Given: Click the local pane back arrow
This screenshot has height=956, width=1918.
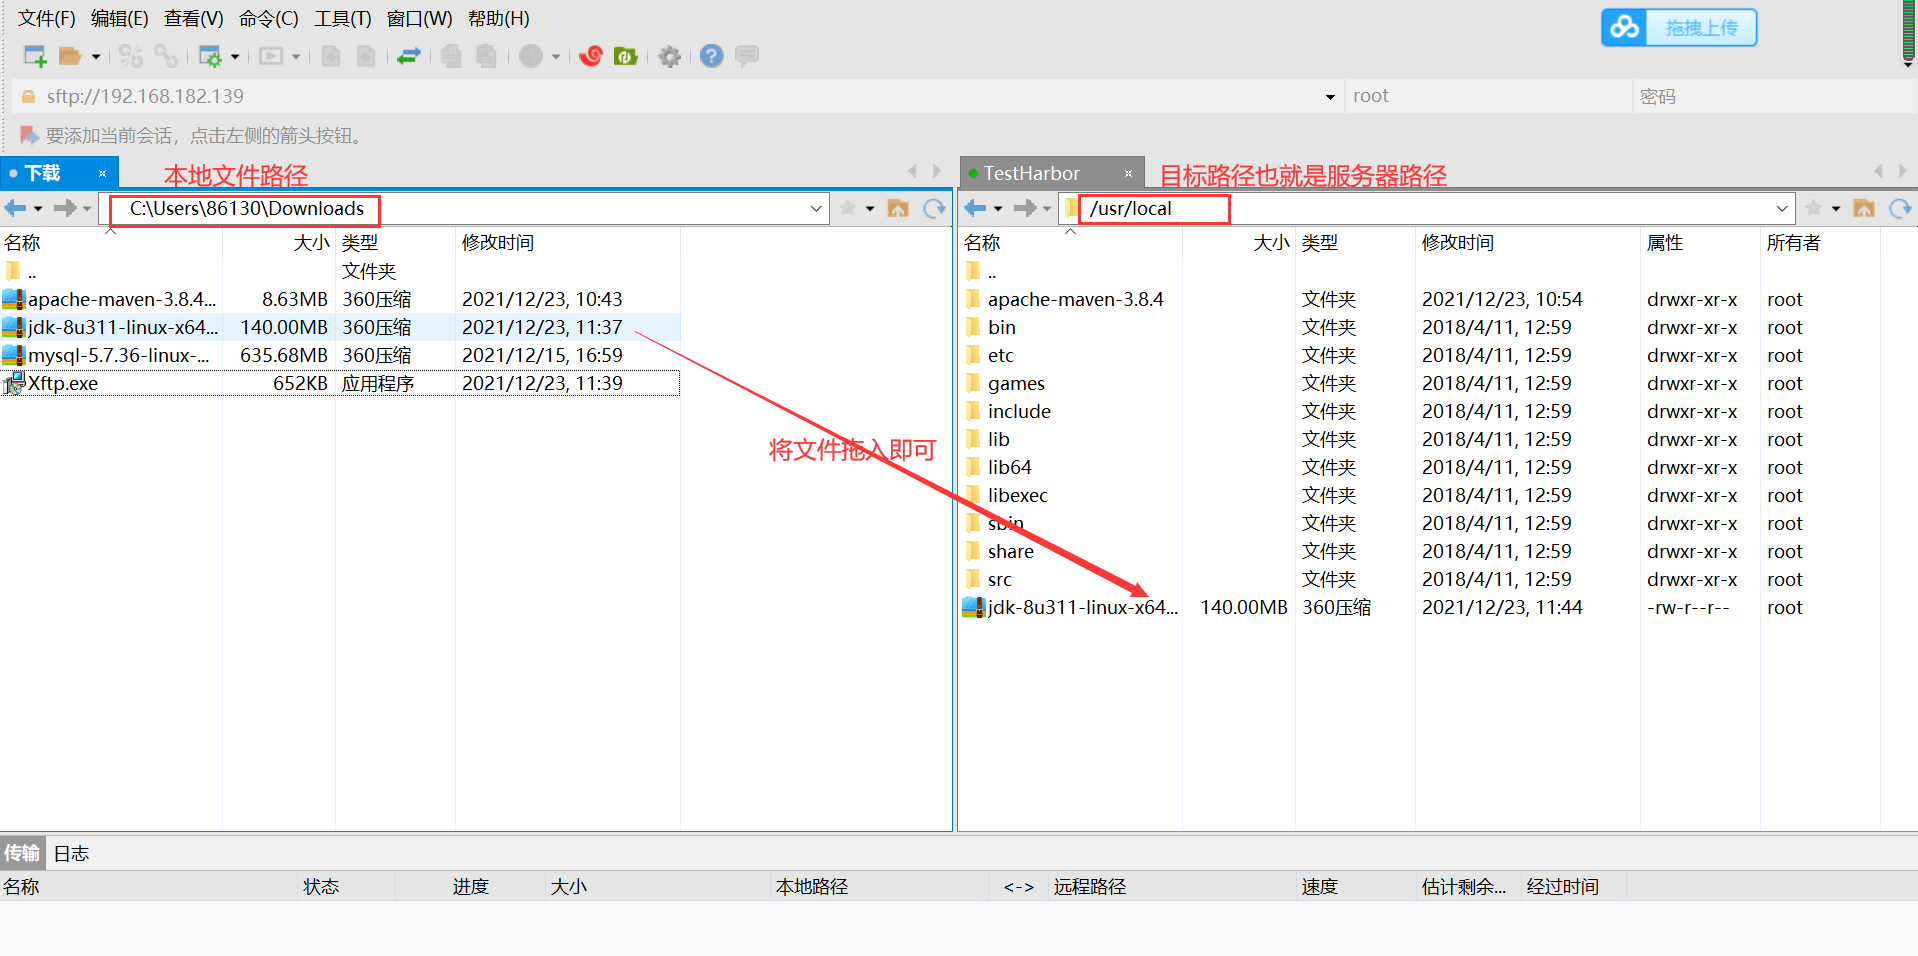Looking at the screenshot, I should [x=16, y=208].
